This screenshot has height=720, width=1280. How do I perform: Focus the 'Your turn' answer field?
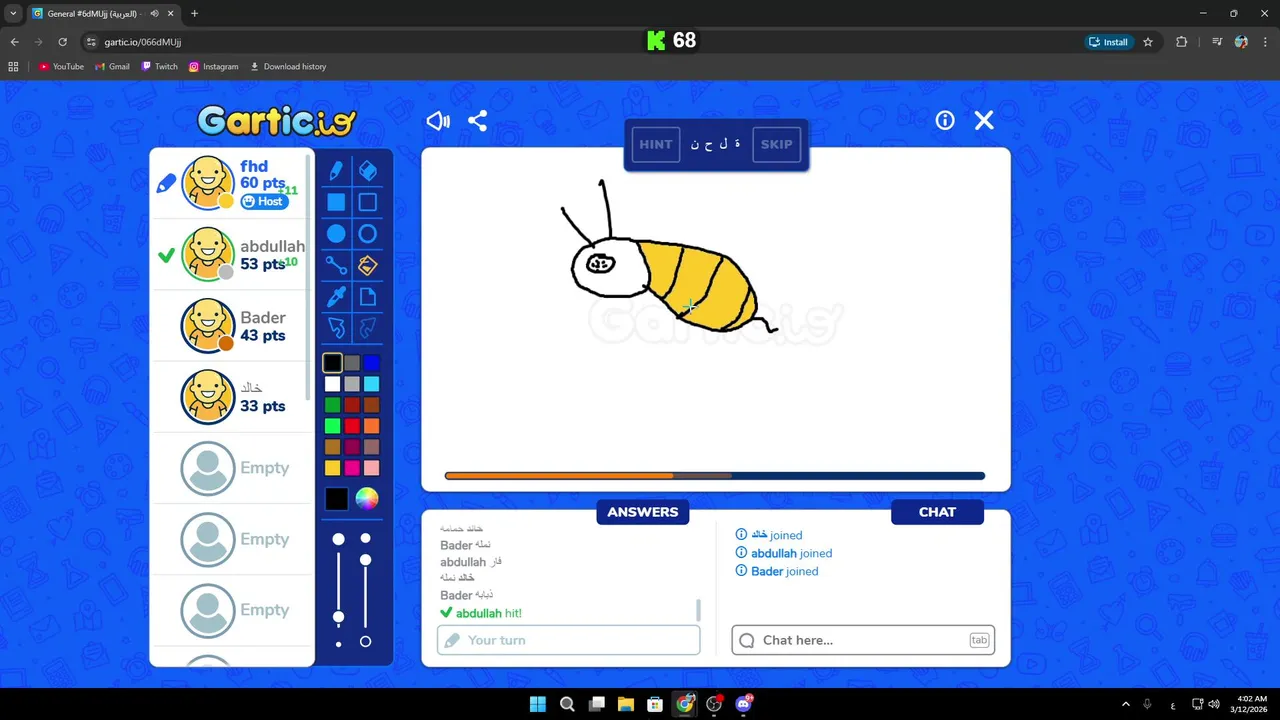pyautogui.click(x=568, y=640)
